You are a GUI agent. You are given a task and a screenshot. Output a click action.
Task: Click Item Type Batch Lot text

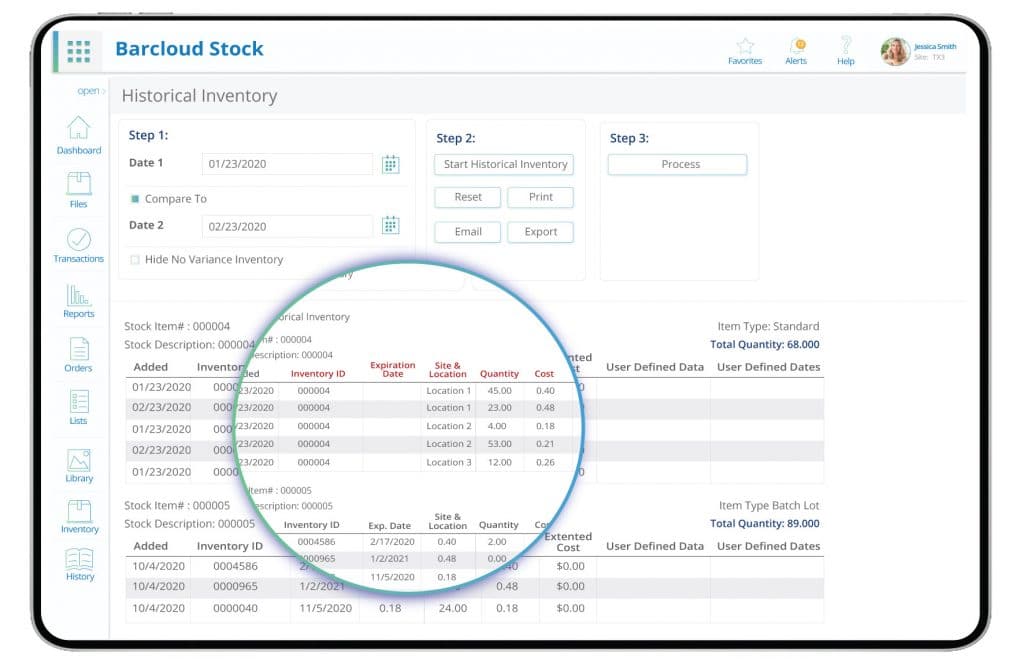point(769,505)
